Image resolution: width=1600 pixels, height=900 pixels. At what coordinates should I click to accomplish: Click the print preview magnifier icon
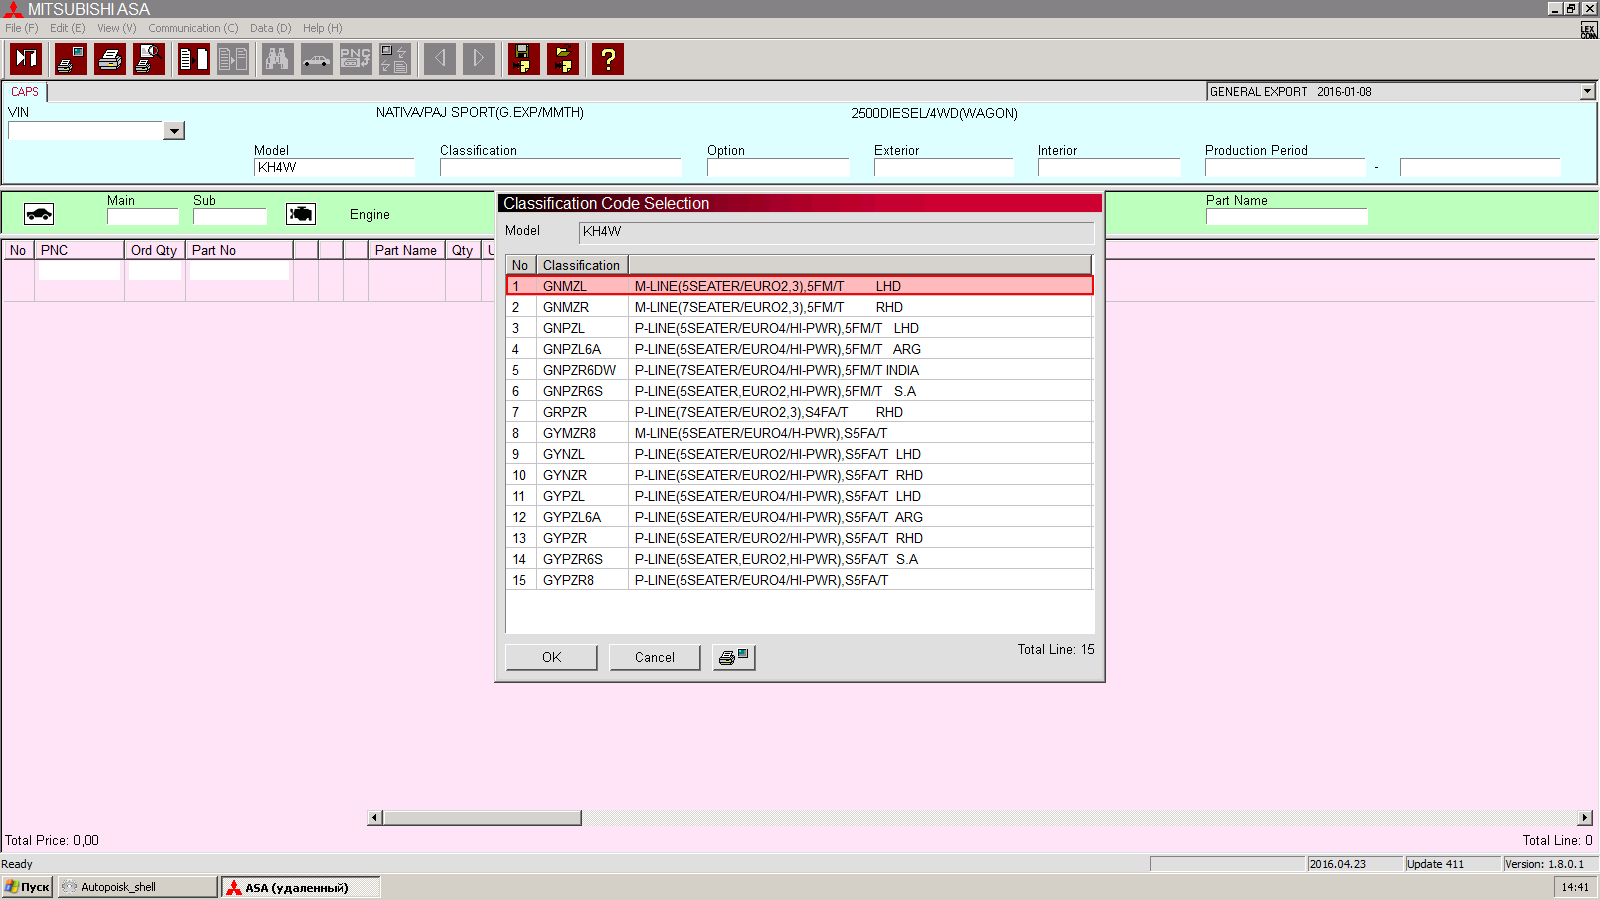coord(149,59)
